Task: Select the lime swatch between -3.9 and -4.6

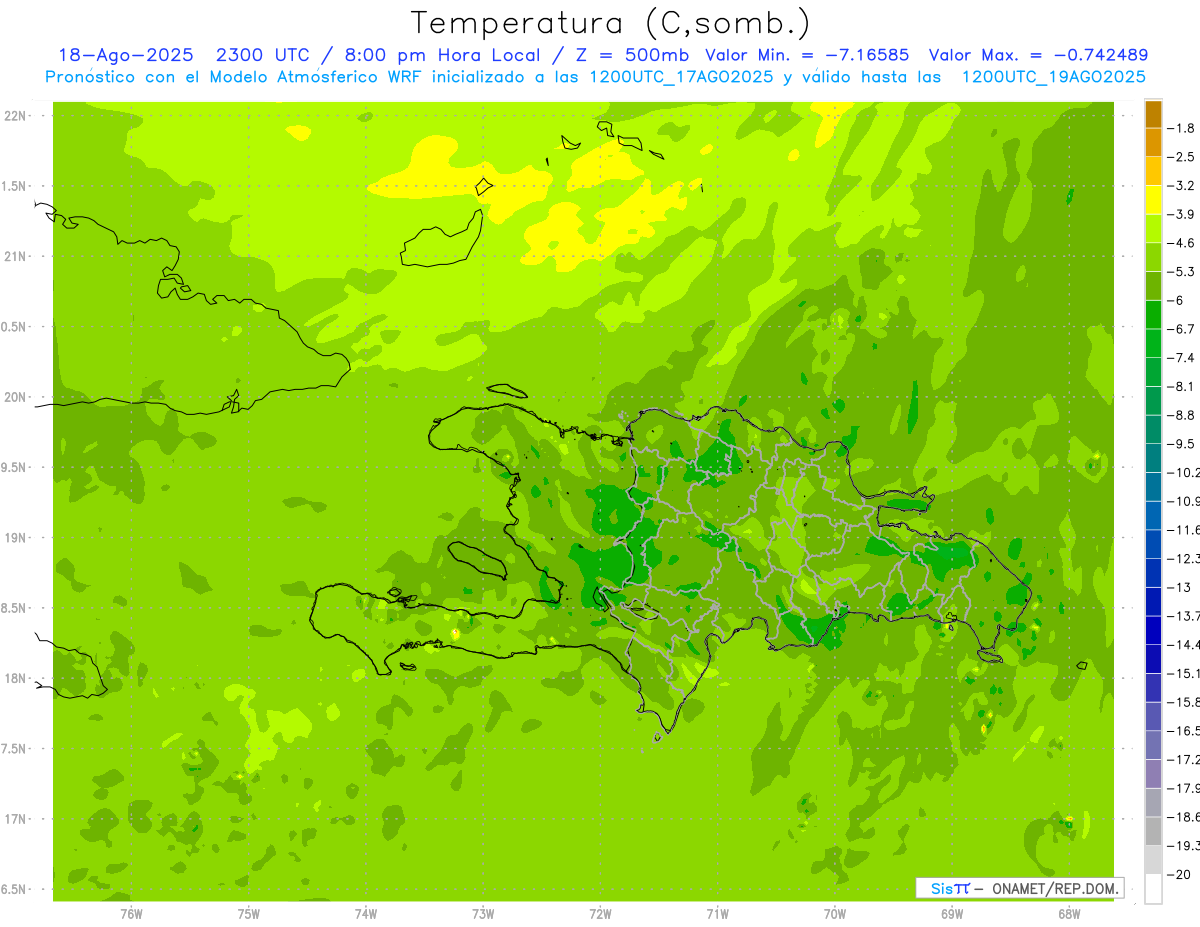Action: pyautogui.click(x=1153, y=228)
